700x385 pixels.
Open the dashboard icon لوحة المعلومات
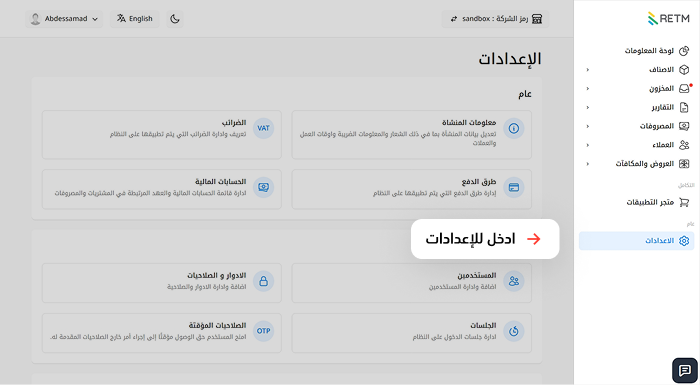683,51
